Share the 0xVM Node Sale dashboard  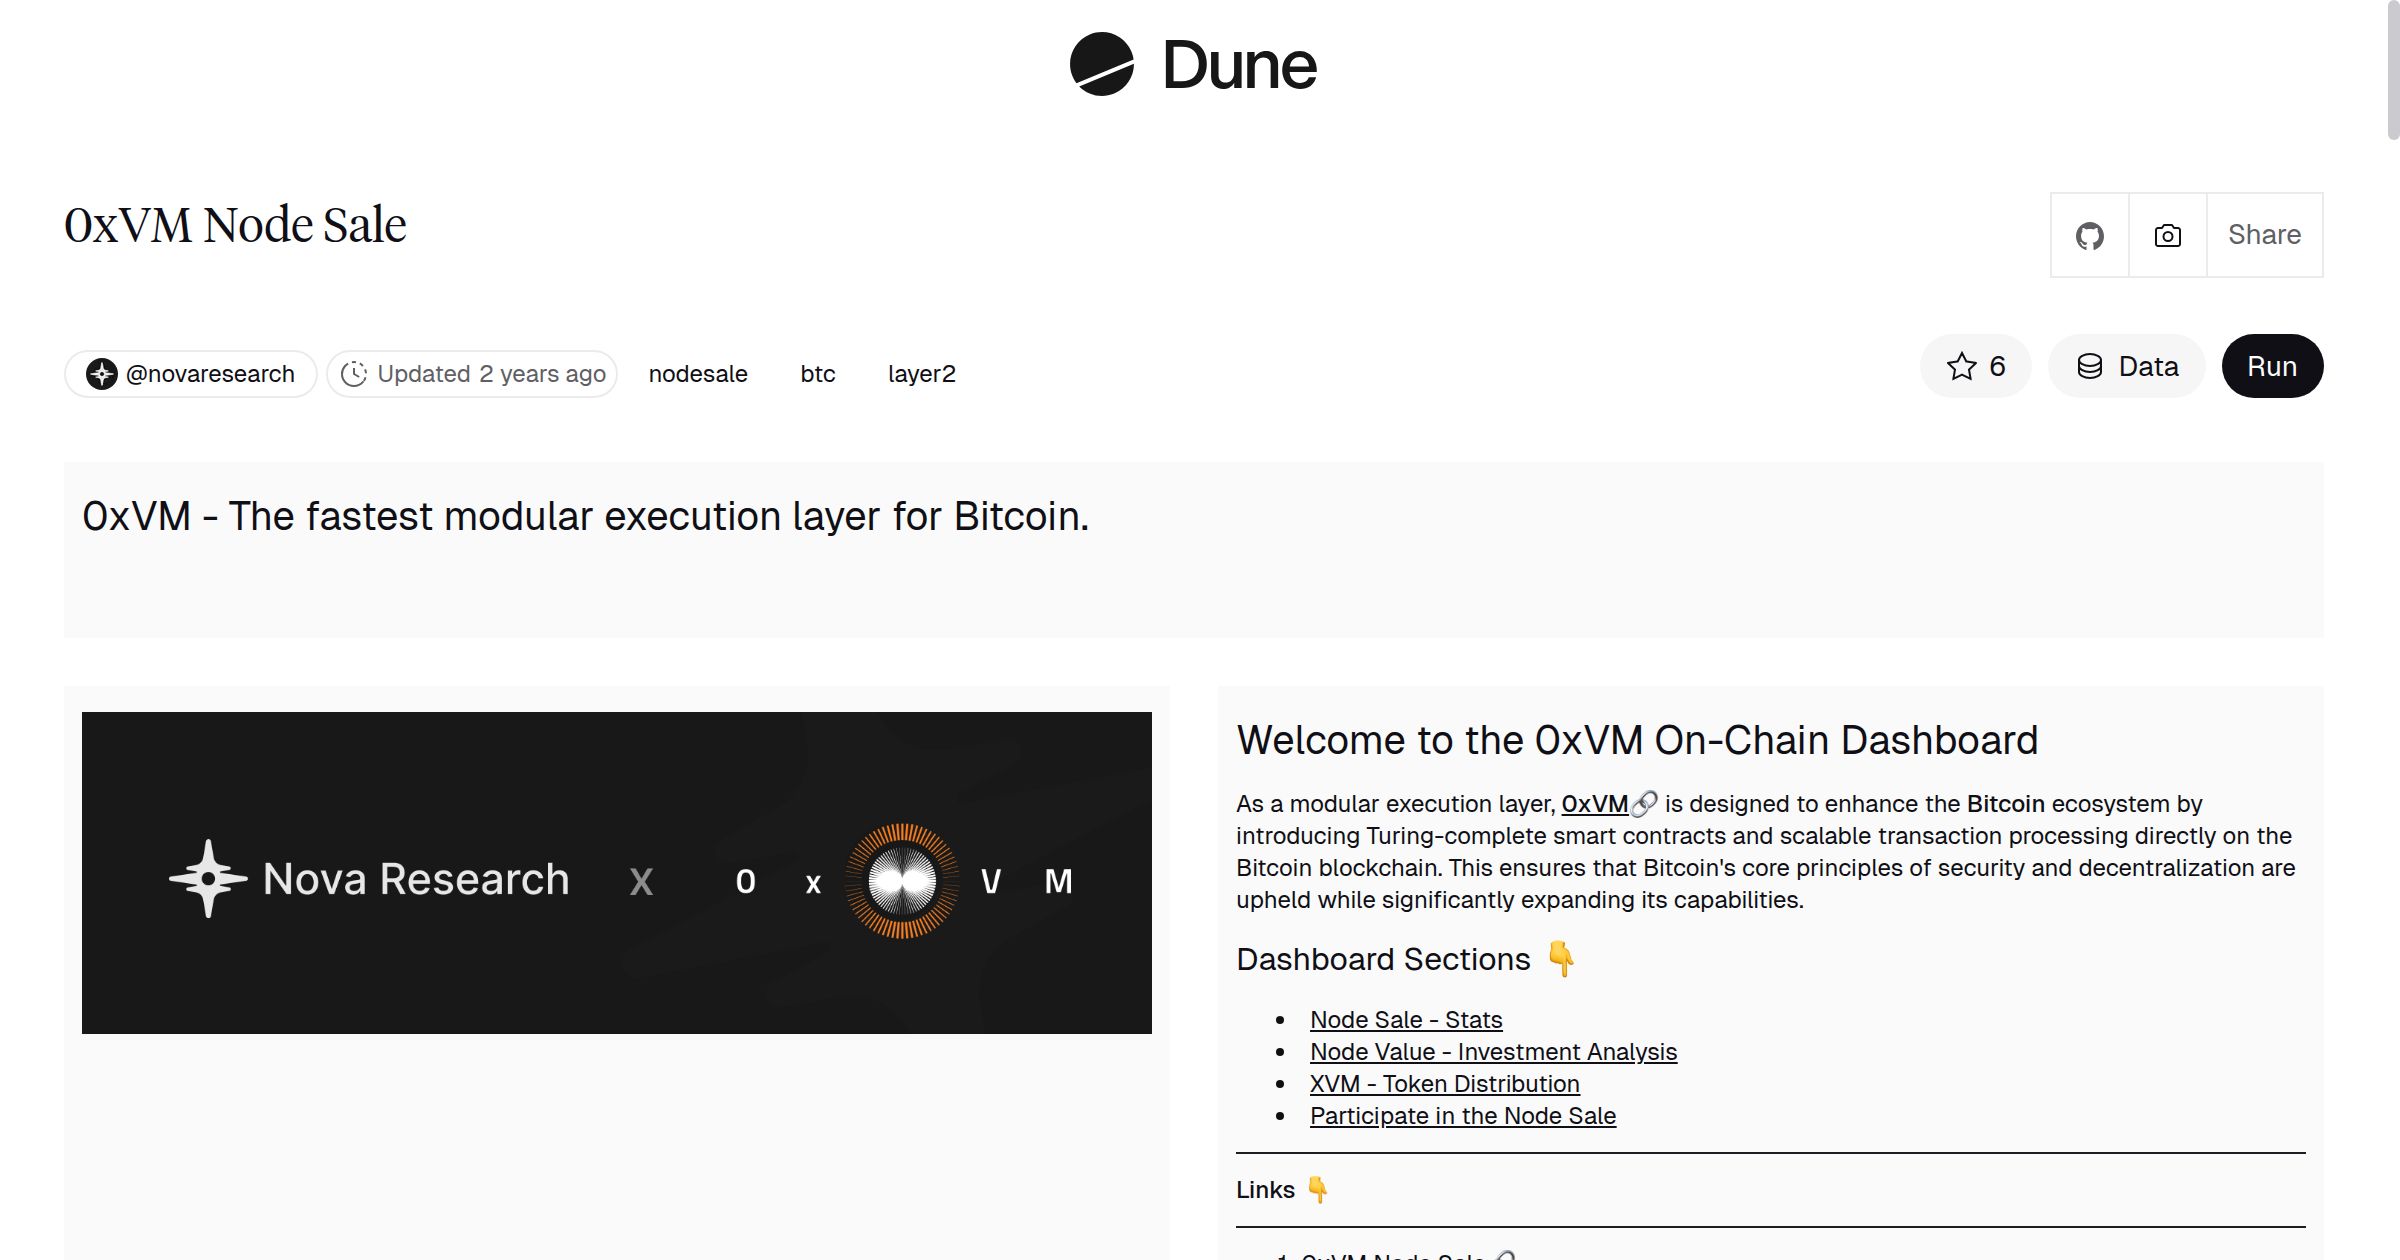(2264, 235)
